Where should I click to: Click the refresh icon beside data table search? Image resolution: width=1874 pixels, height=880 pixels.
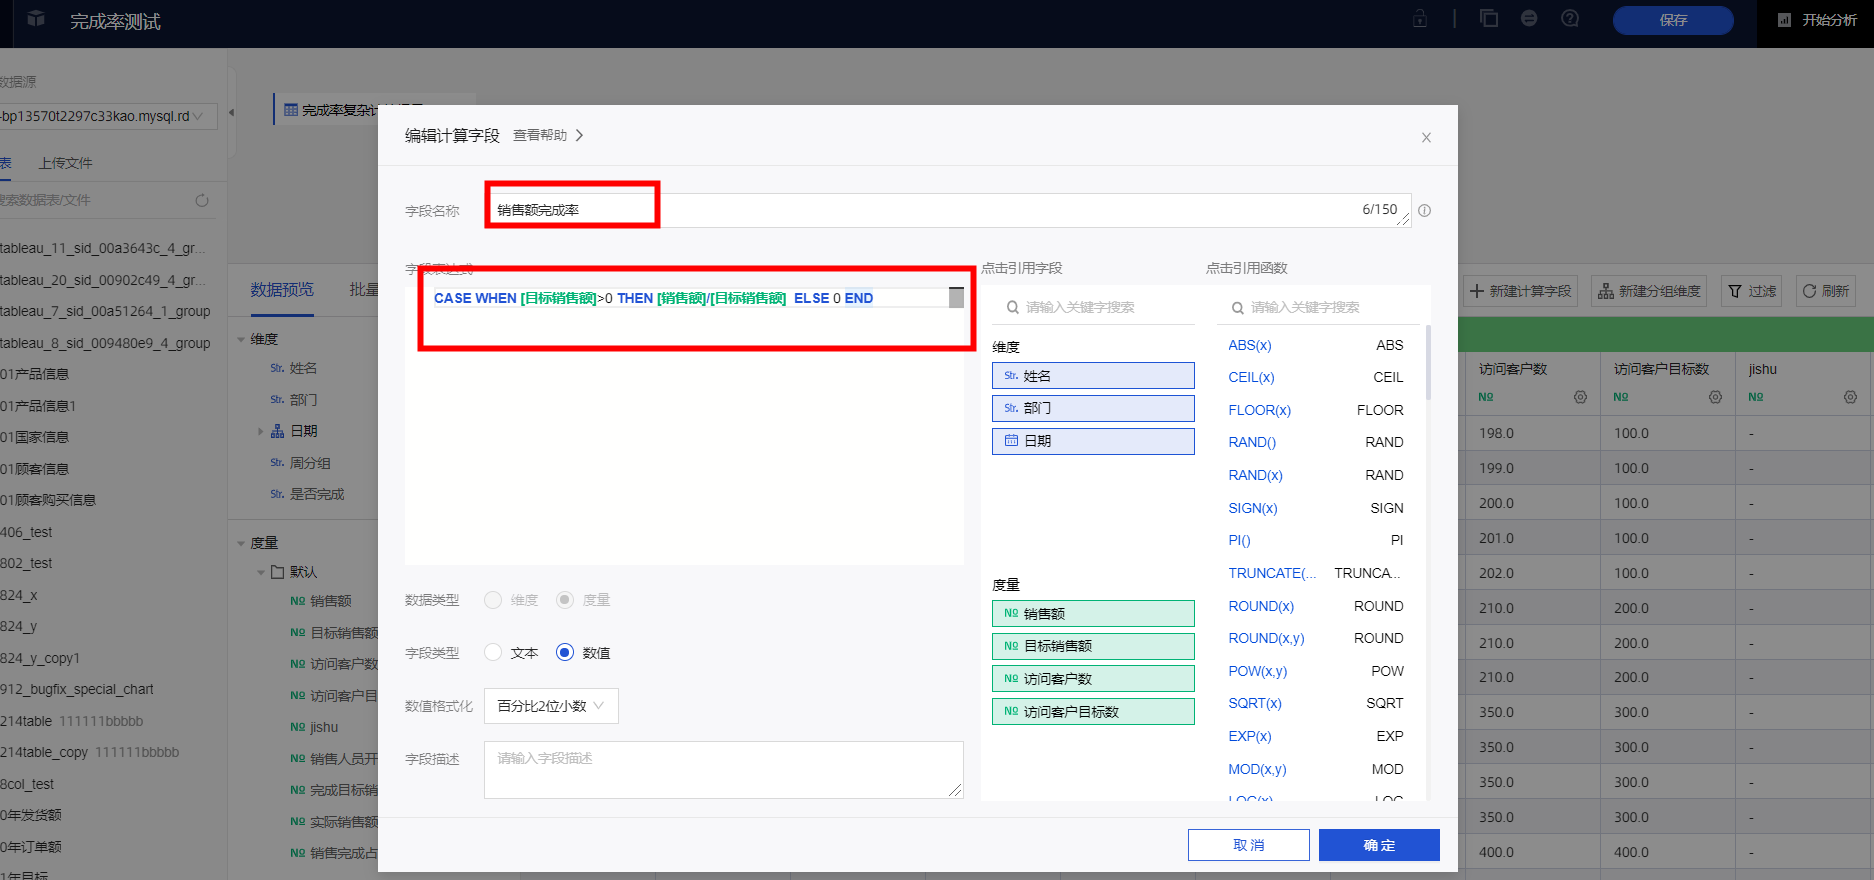[202, 200]
